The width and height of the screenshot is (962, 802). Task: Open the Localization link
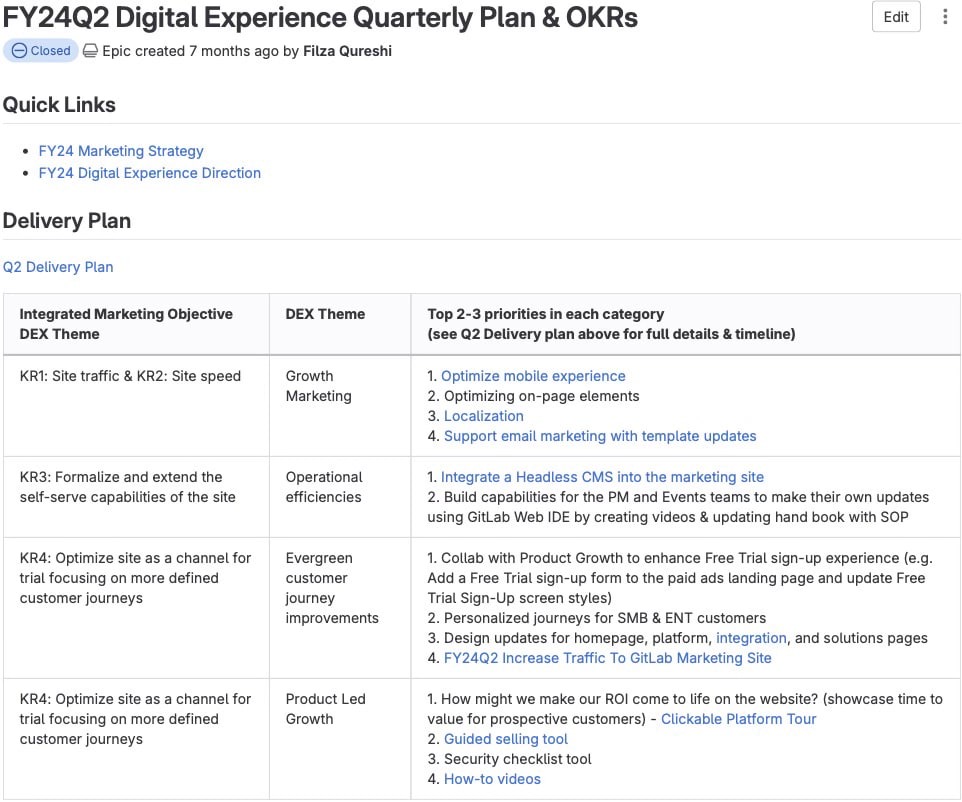click(483, 416)
